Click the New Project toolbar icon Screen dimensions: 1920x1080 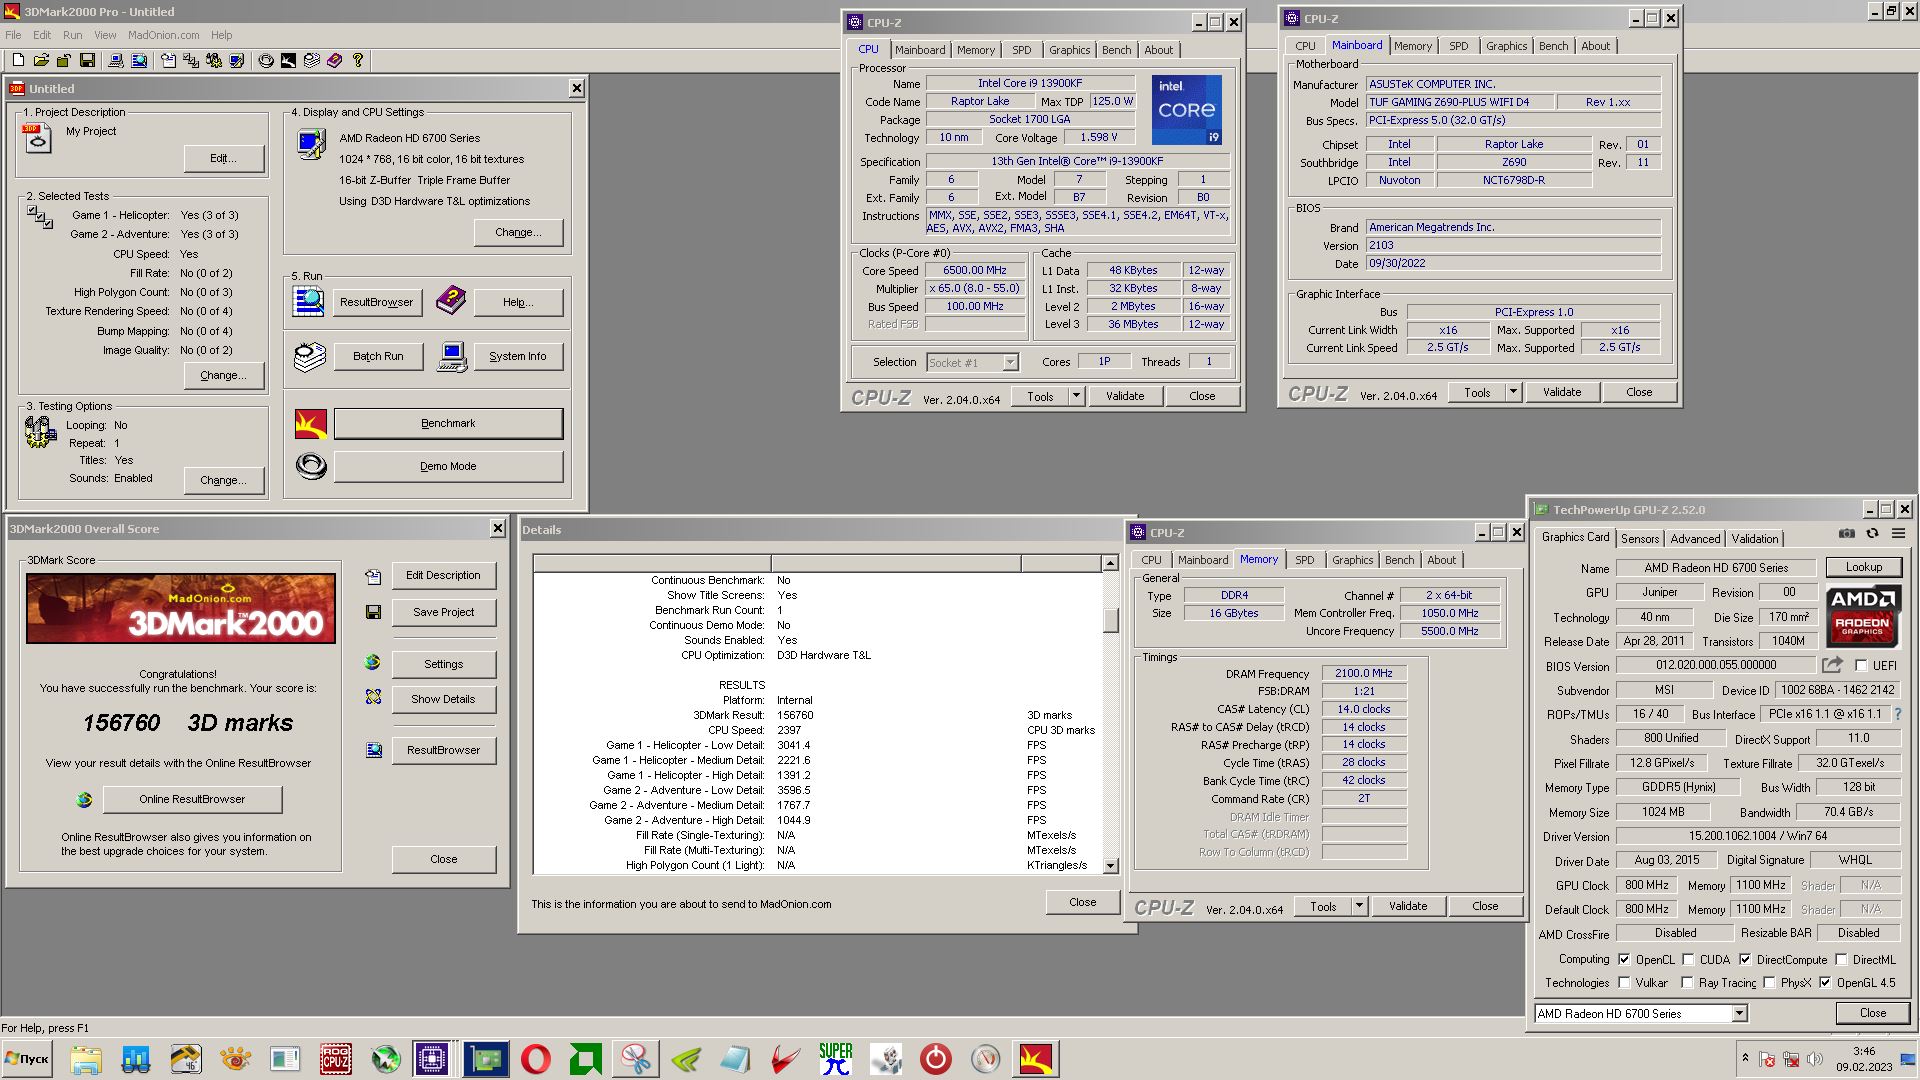18,61
